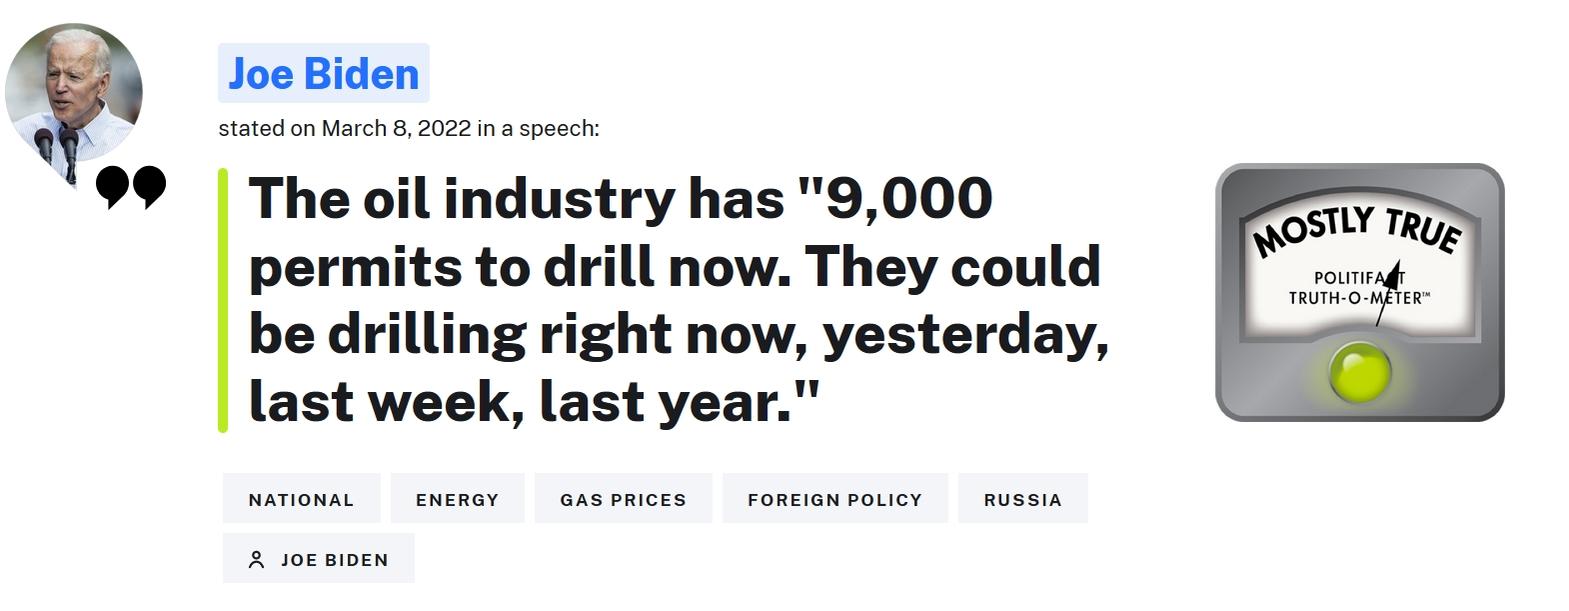Click the Truth-O-Meter needle pointer
The image size is (1569, 611).
(1387, 292)
